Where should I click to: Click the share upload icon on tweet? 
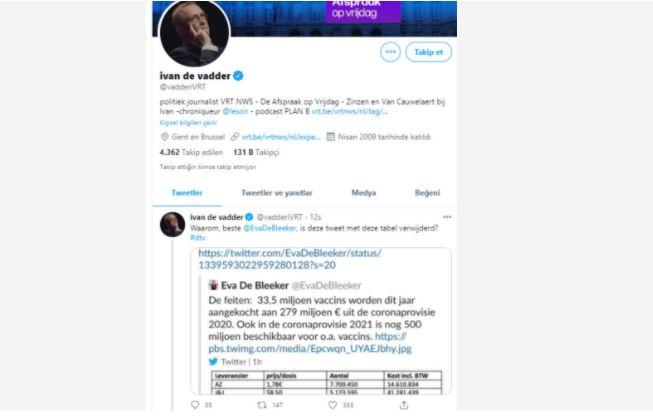click(404, 405)
